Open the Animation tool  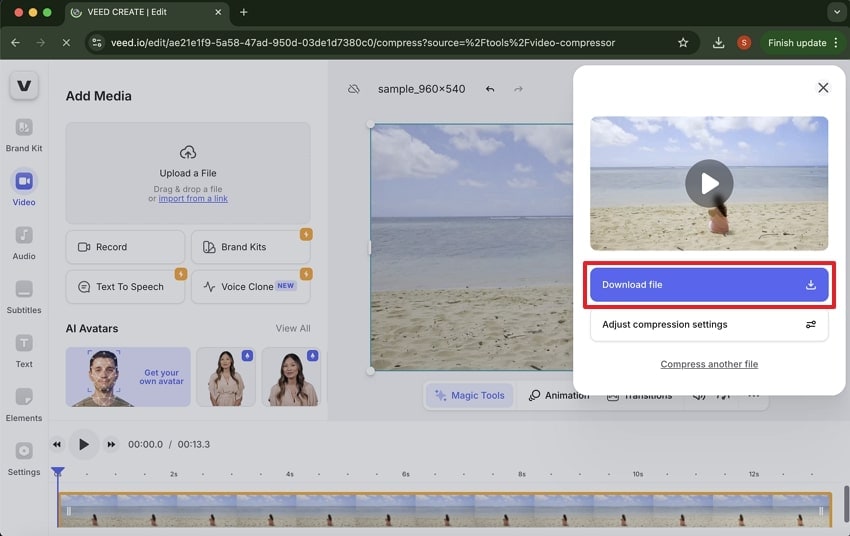558,396
